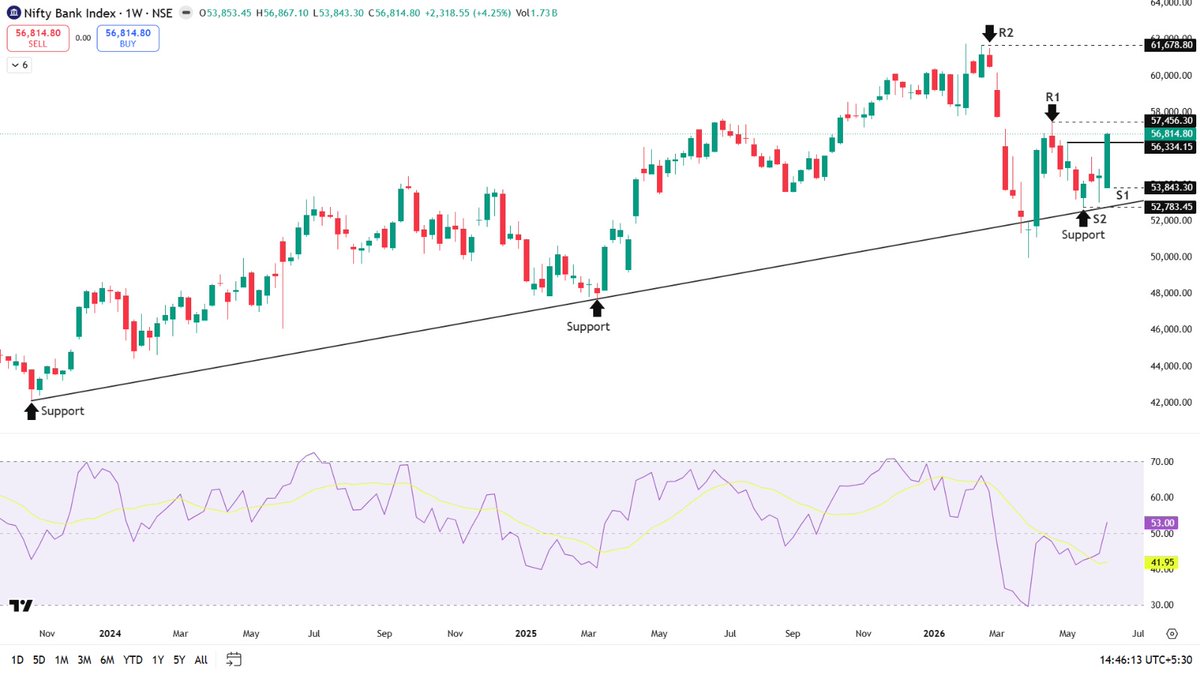Select the 1Y time range
Image resolution: width=1200 pixels, height=675 pixels.
[158, 660]
